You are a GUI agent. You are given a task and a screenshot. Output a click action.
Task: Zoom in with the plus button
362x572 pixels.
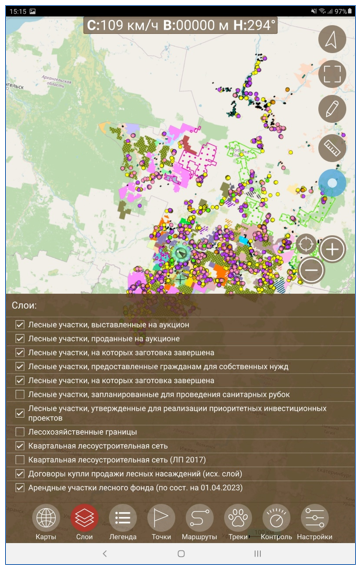(x=332, y=250)
